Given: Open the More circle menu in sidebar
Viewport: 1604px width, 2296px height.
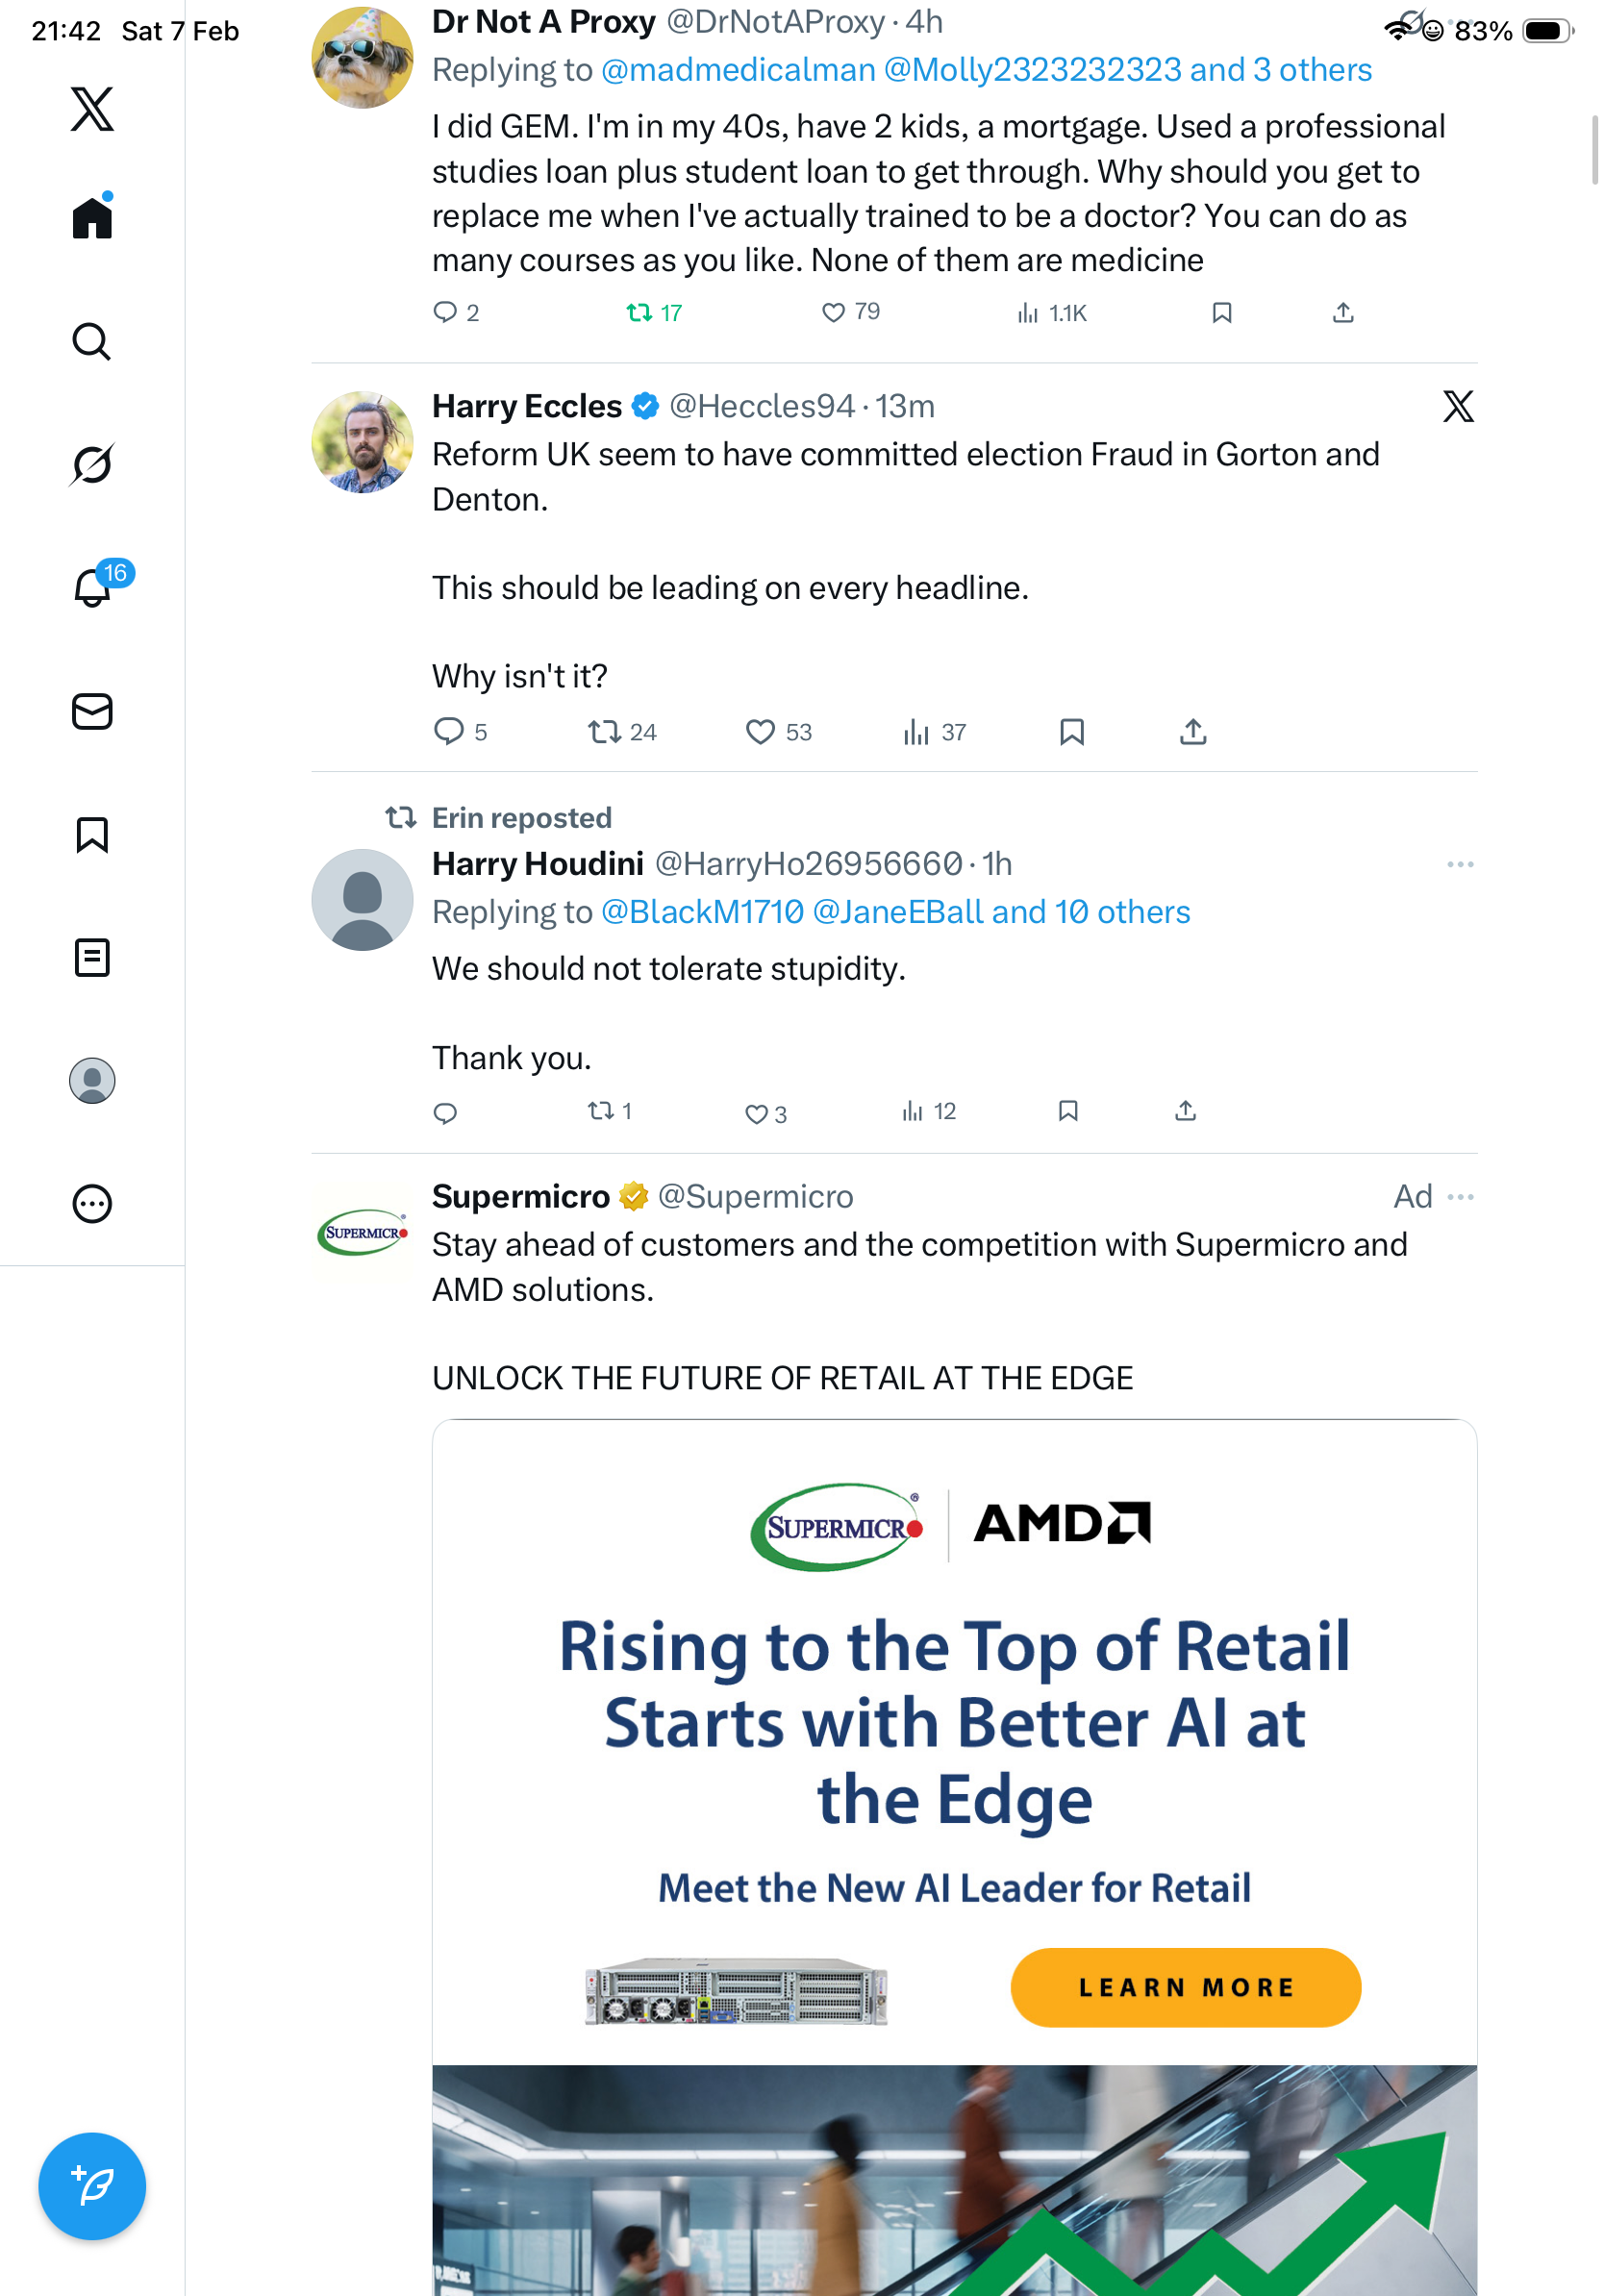Looking at the screenshot, I should point(92,1203).
